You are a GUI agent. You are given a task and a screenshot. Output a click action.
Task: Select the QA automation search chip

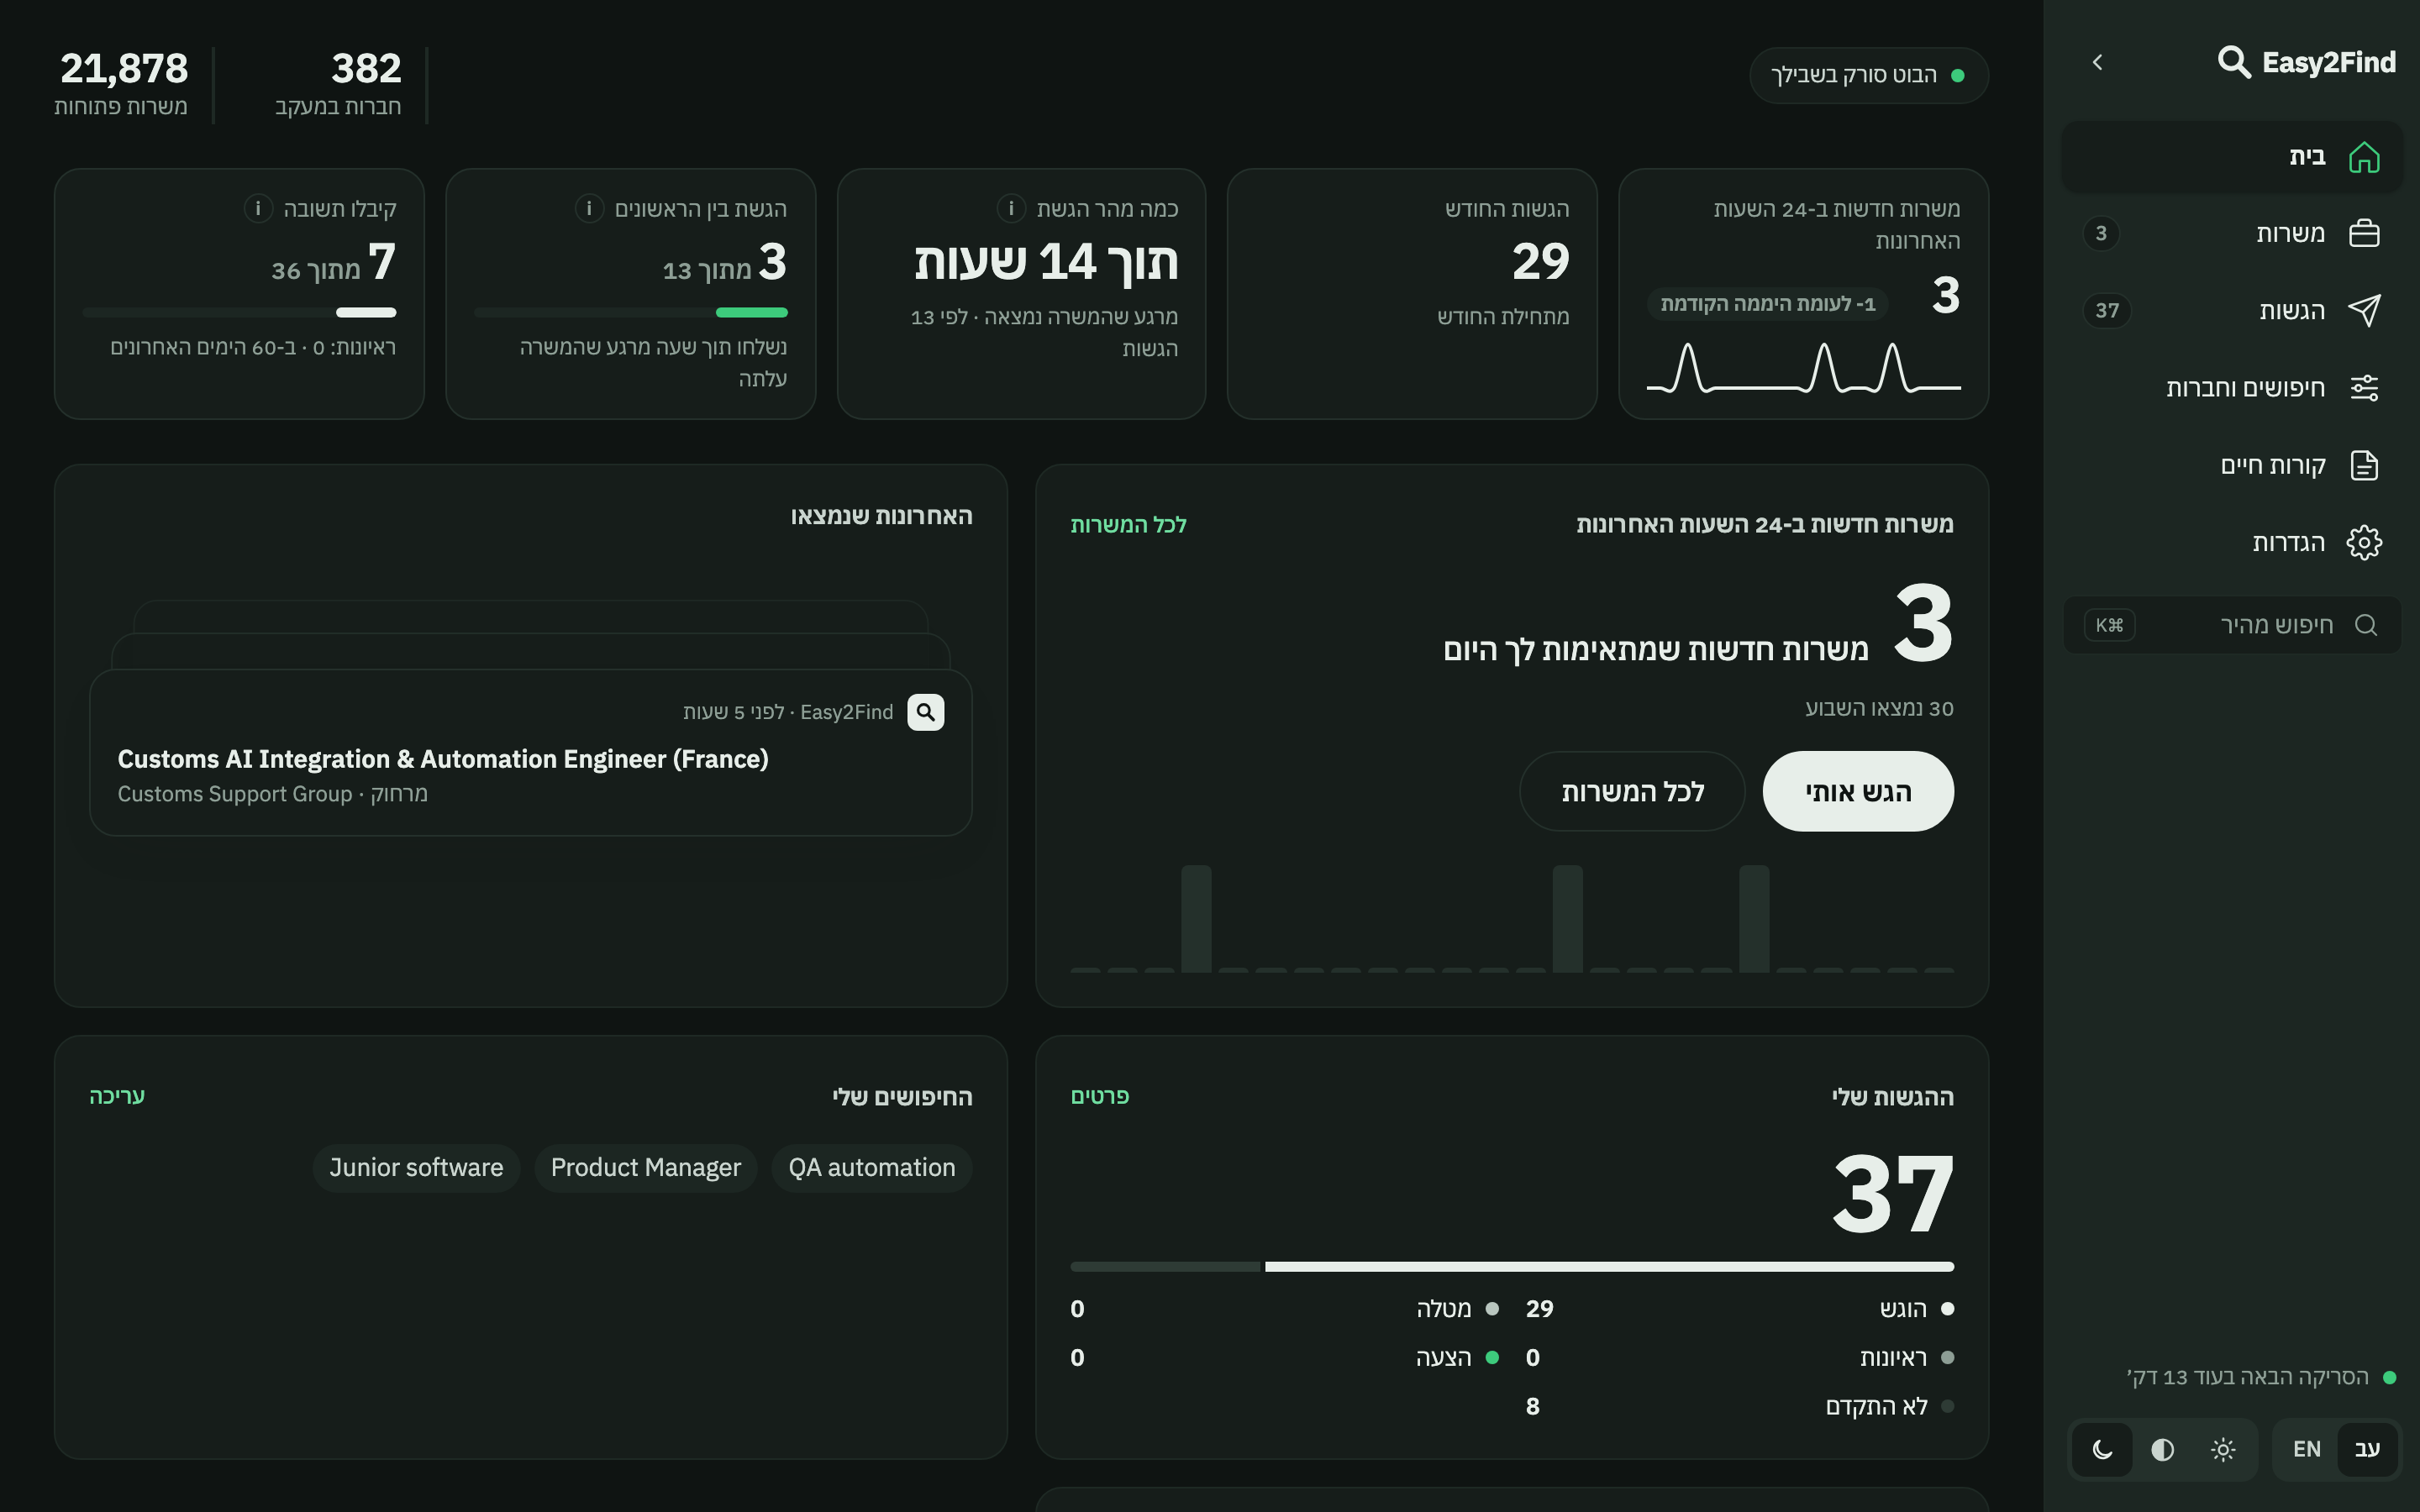pyautogui.click(x=871, y=1168)
